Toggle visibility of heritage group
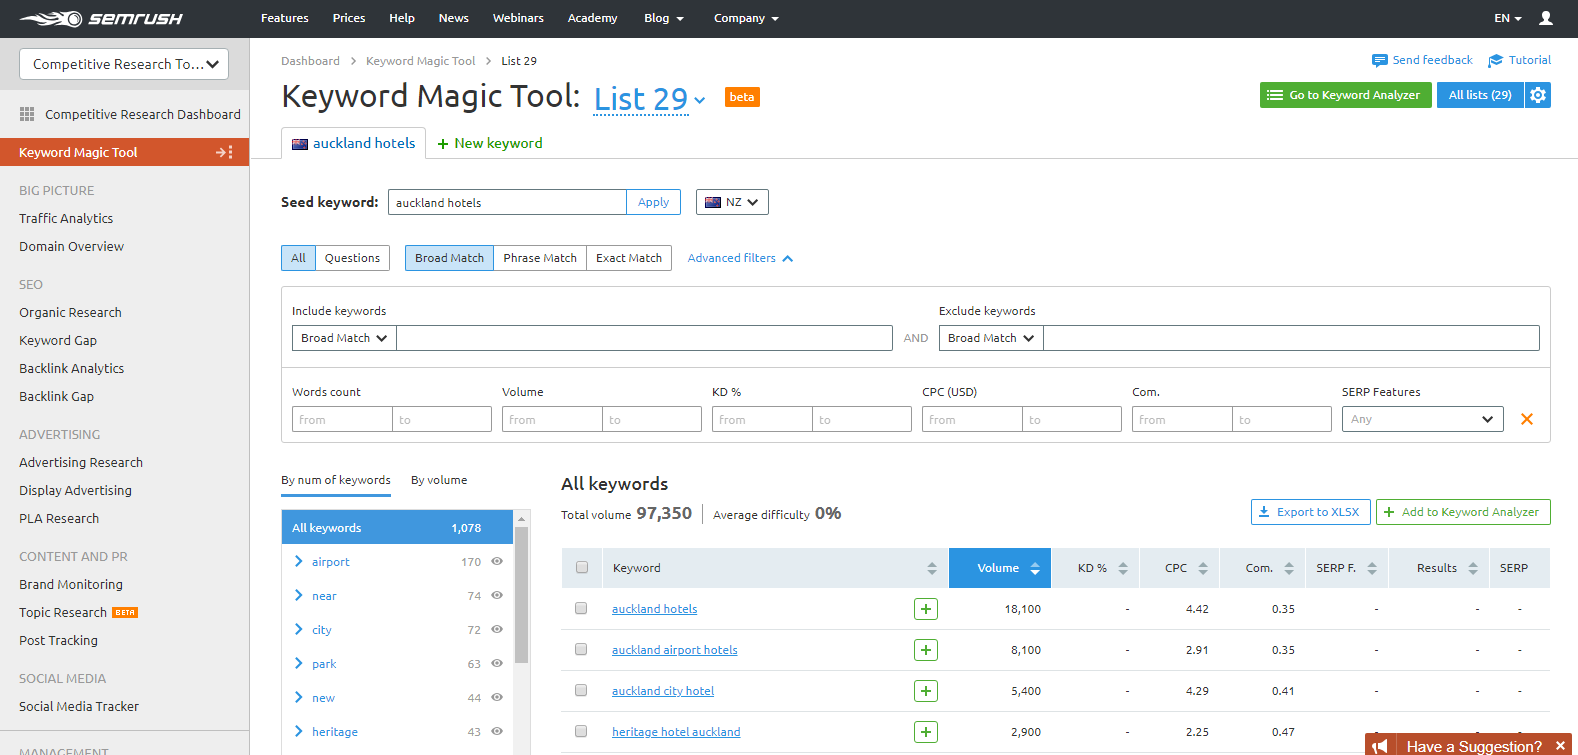The height and width of the screenshot is (755, 1578). pyautogui.click(x=497, y=731)
